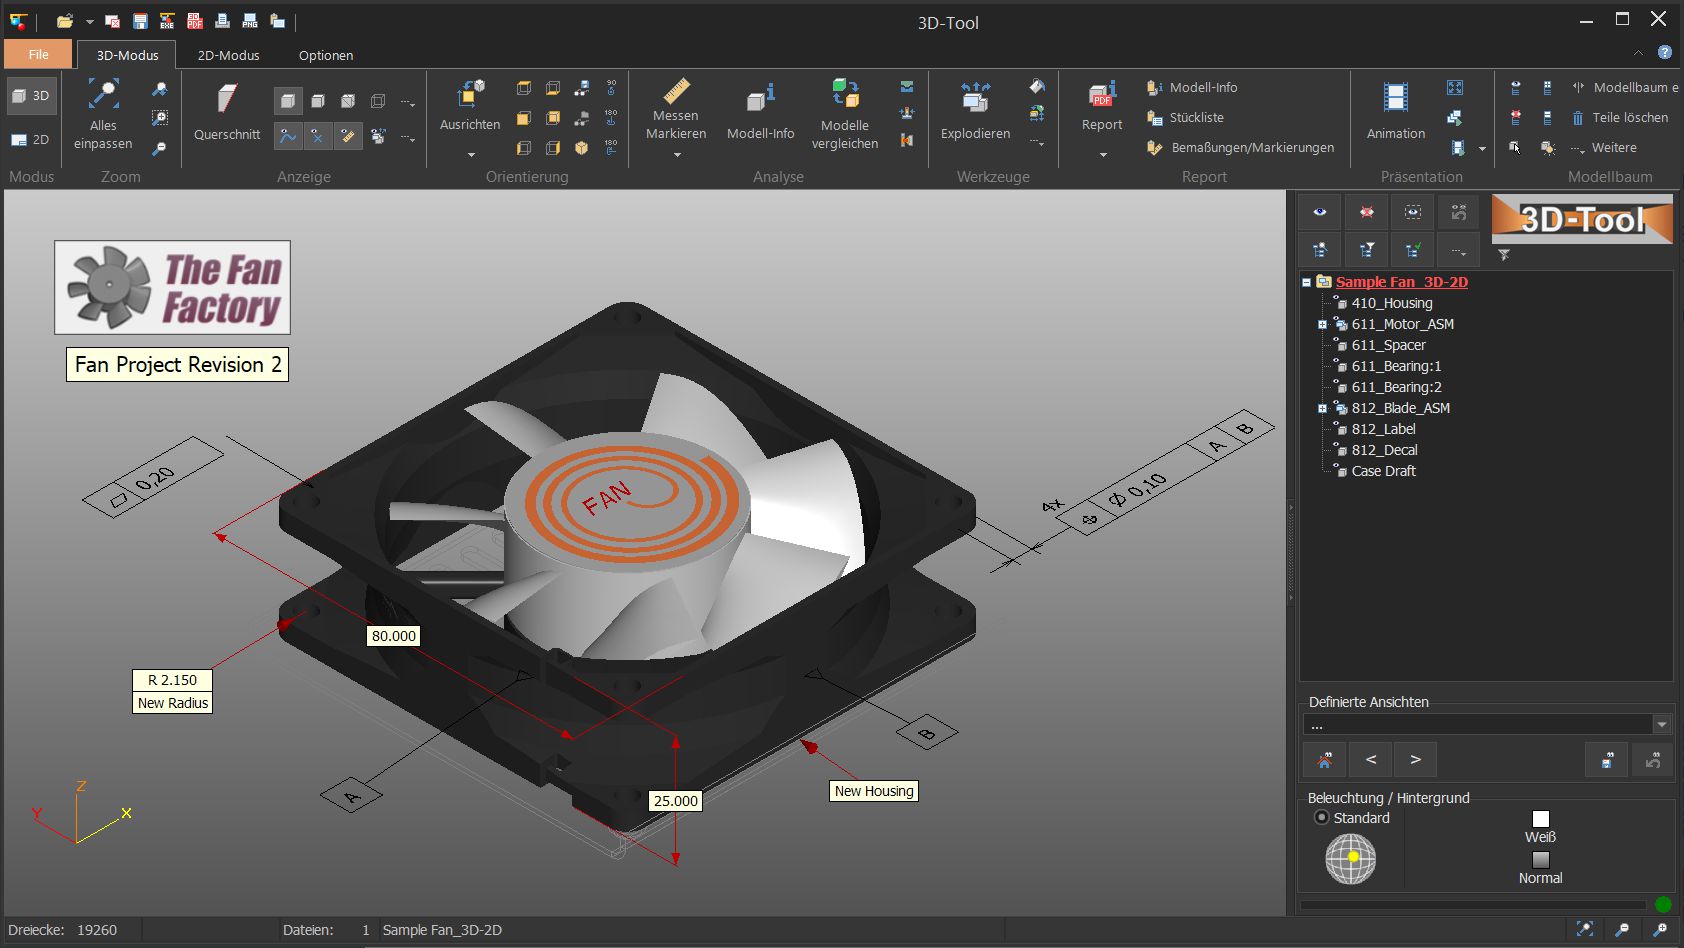Viewport: 1684px width, 948px height.
Task: Click the Alles einpassen zoom tool
Action: pos(101,110)
